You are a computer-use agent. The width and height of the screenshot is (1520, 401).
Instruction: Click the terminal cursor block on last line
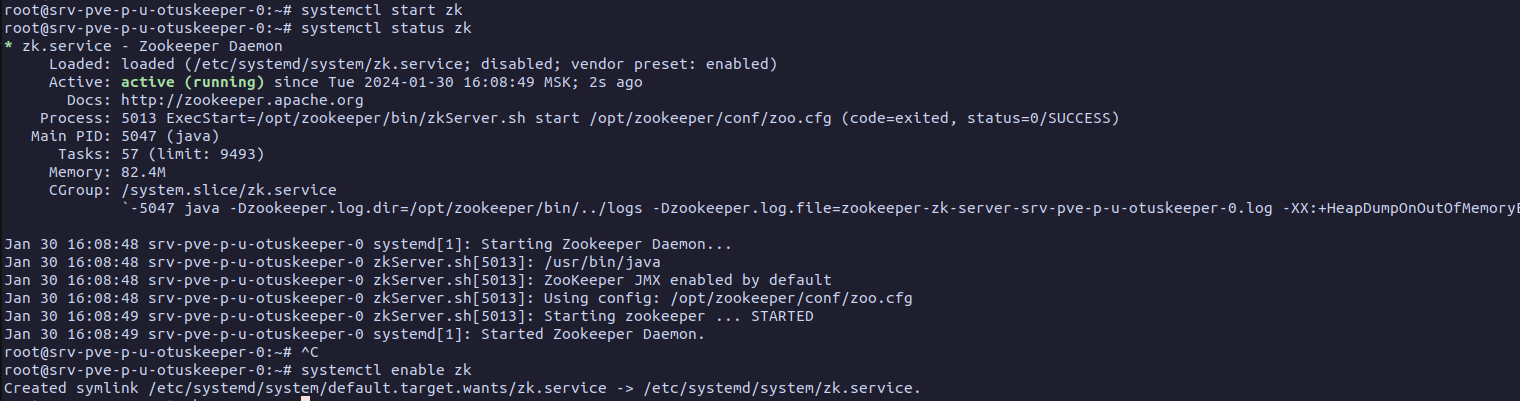306,397
